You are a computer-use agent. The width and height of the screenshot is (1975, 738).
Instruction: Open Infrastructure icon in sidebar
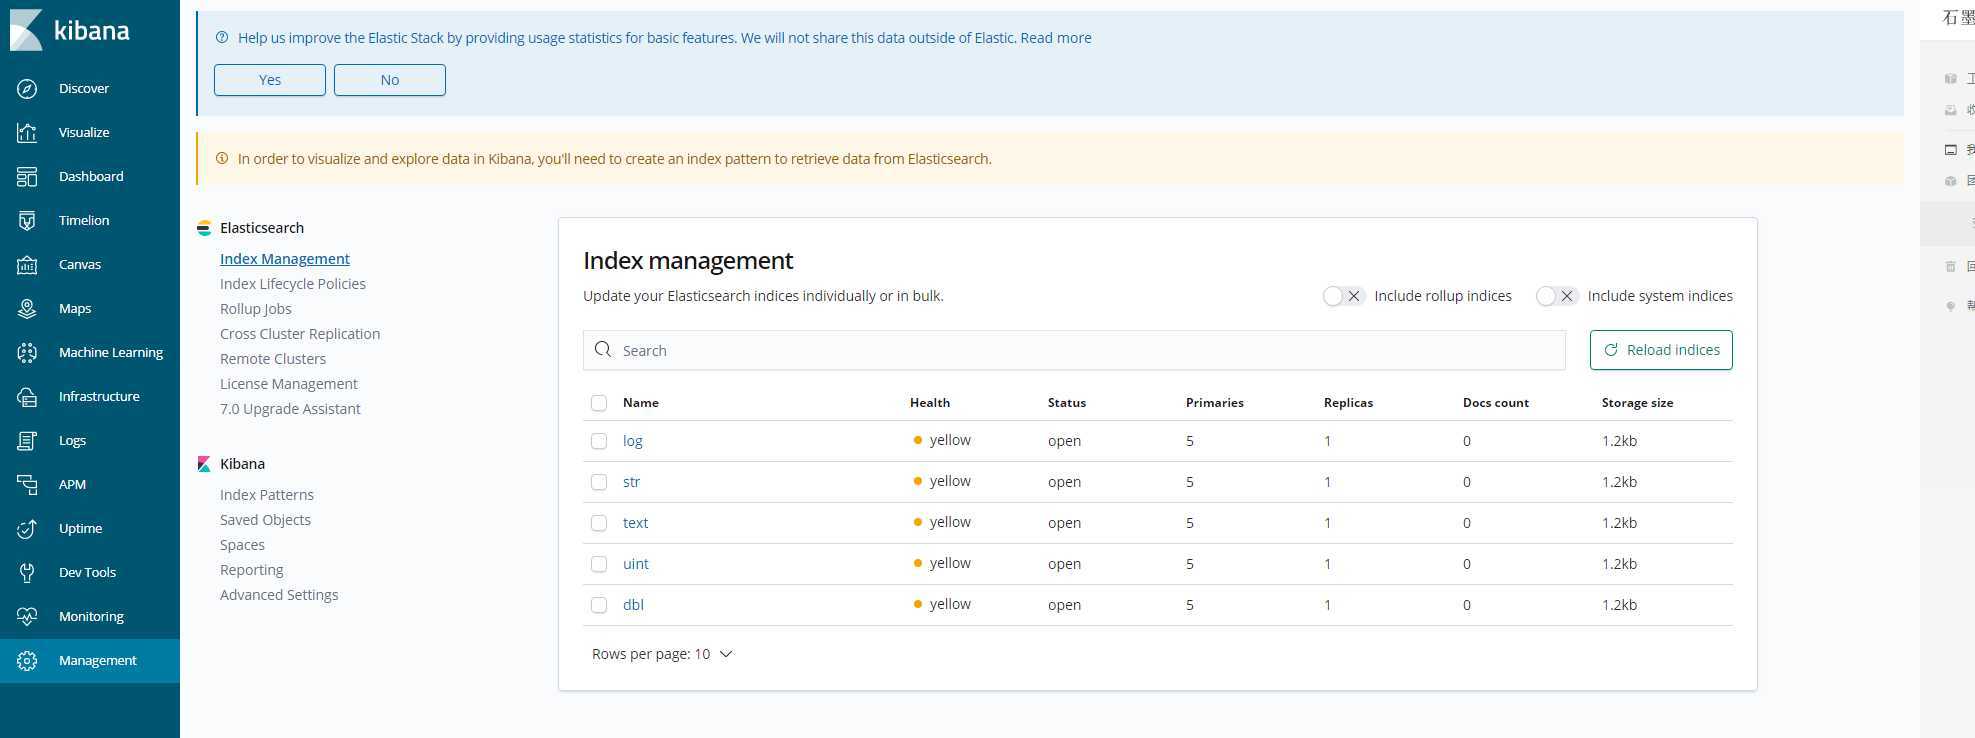click(27, 397)
